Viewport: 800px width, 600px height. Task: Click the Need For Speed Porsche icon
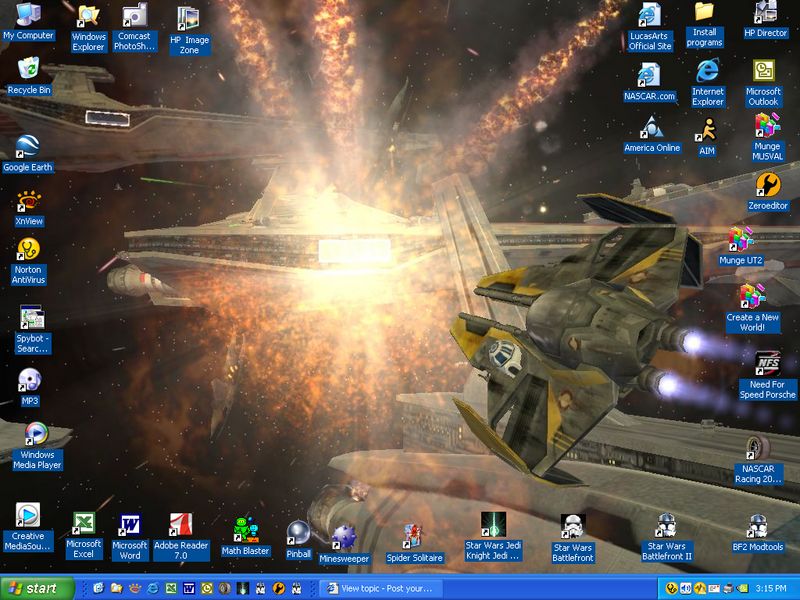pyautogui.click(x=768, y=375)
